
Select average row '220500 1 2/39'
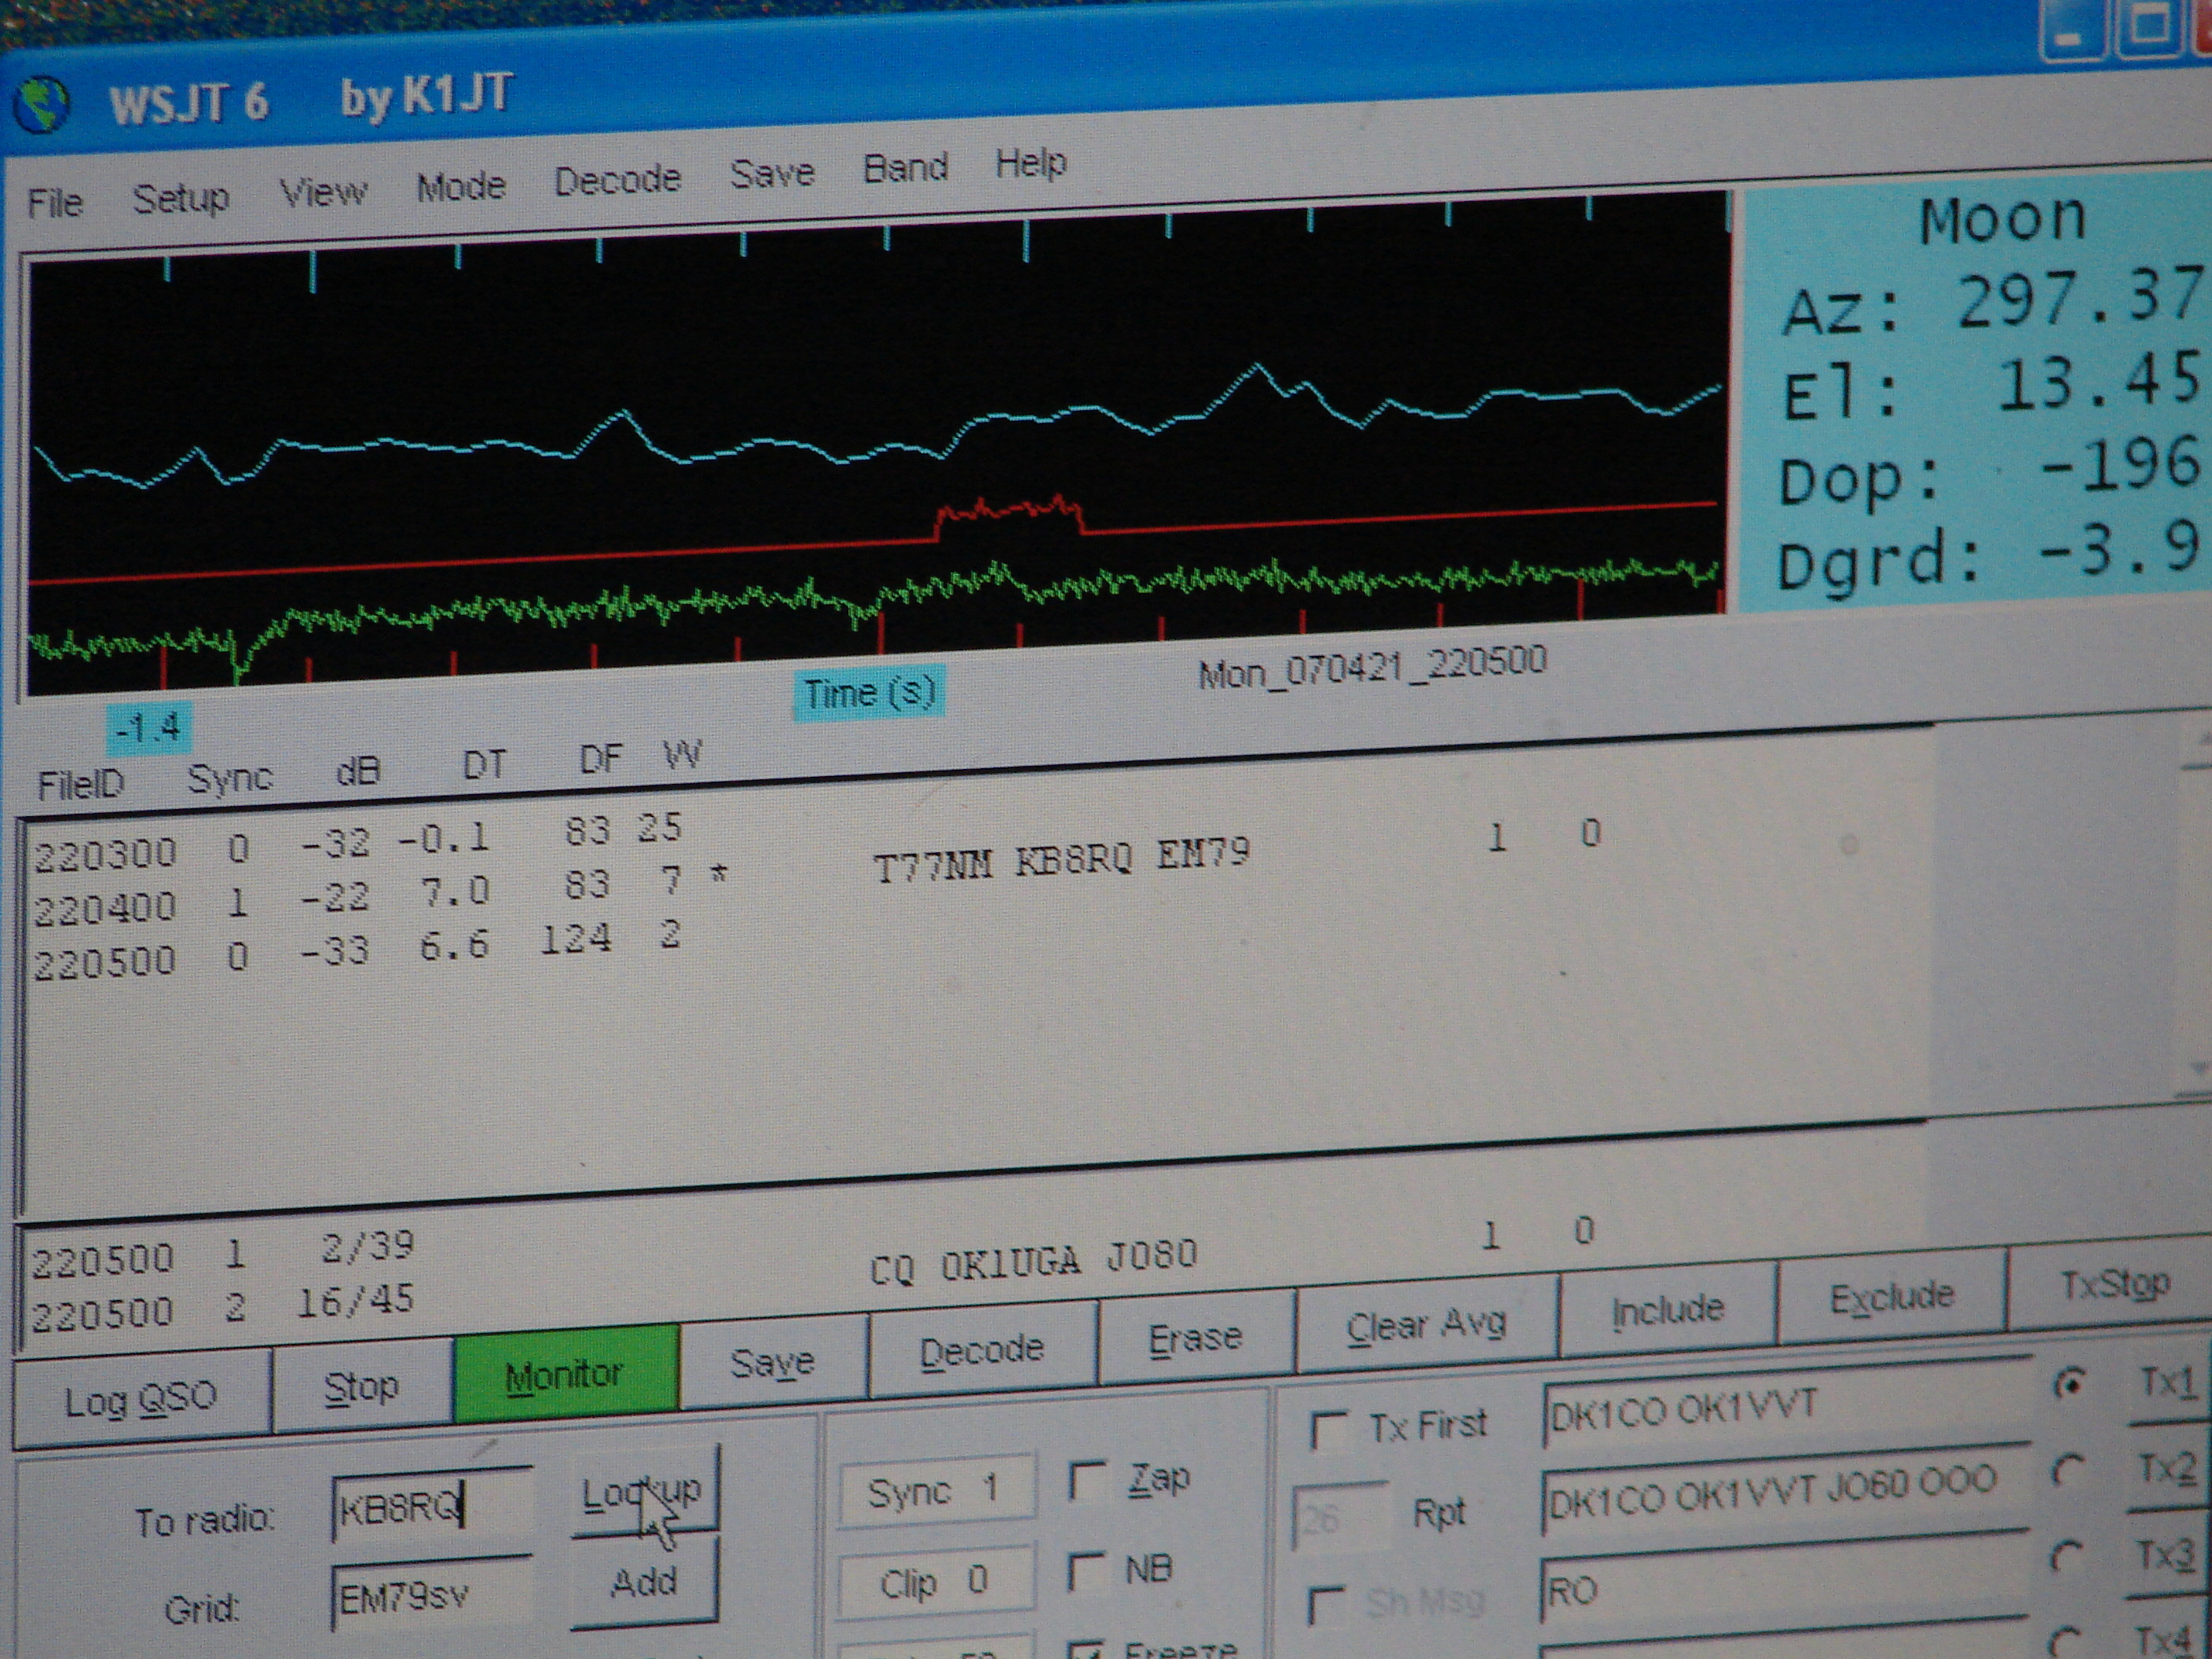(222, 1253)
